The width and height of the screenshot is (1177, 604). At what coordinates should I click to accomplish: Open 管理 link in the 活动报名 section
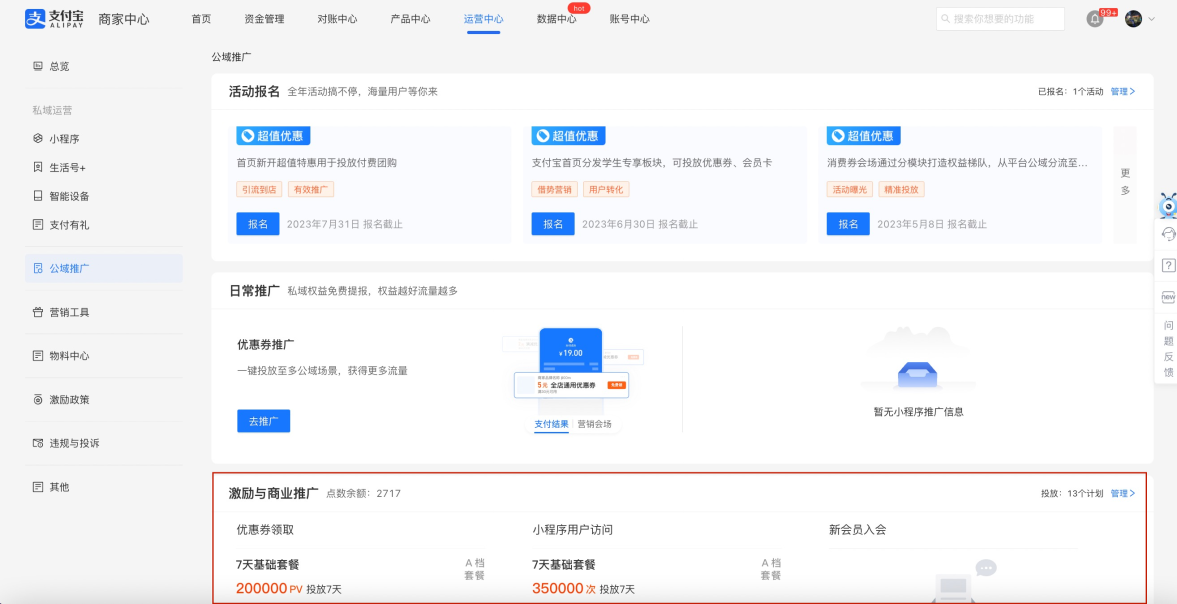point(1123,92)
